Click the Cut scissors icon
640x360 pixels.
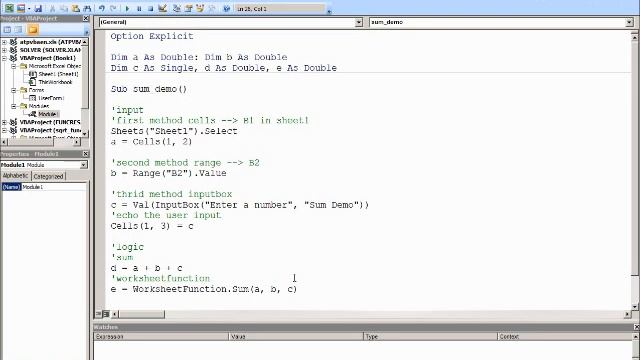(52, 8)
